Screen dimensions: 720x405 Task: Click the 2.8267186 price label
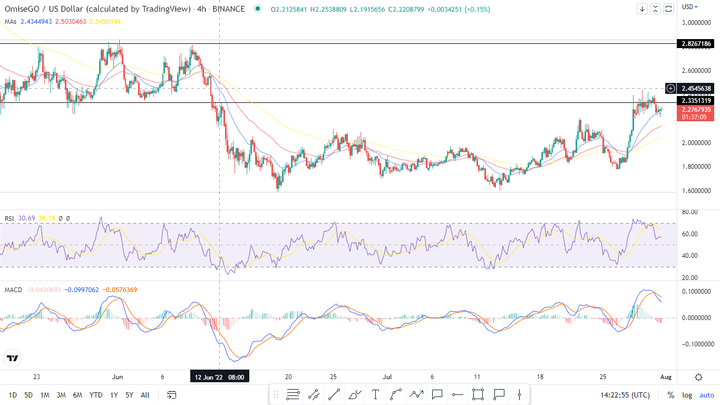(x=695, y=44)
